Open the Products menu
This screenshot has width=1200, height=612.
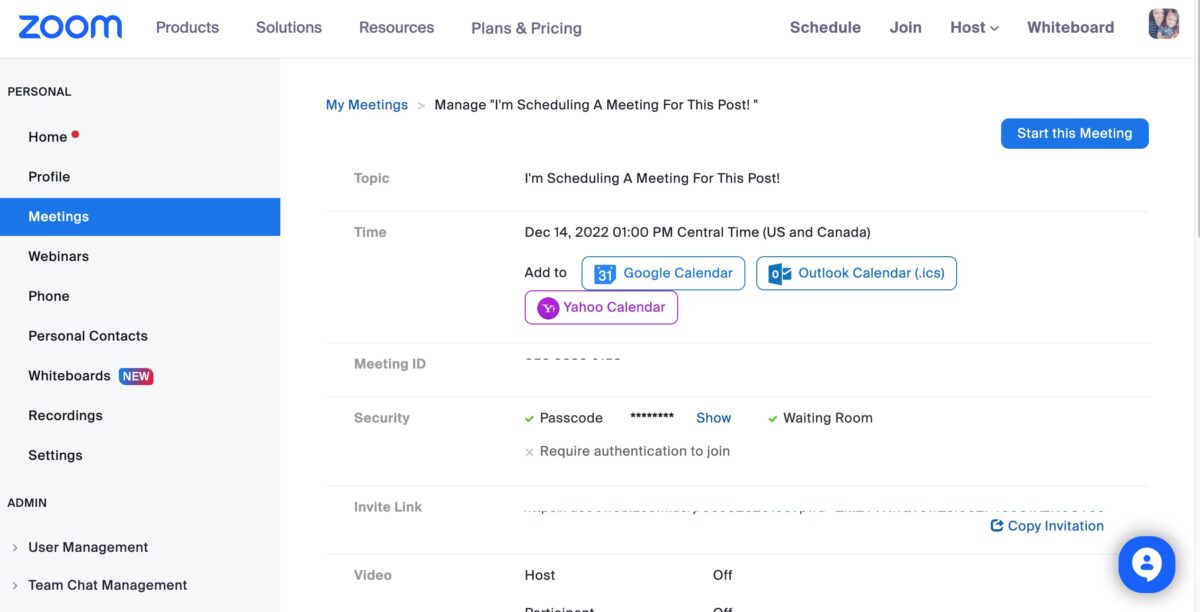pyautogui.click(x=187, y=28)
